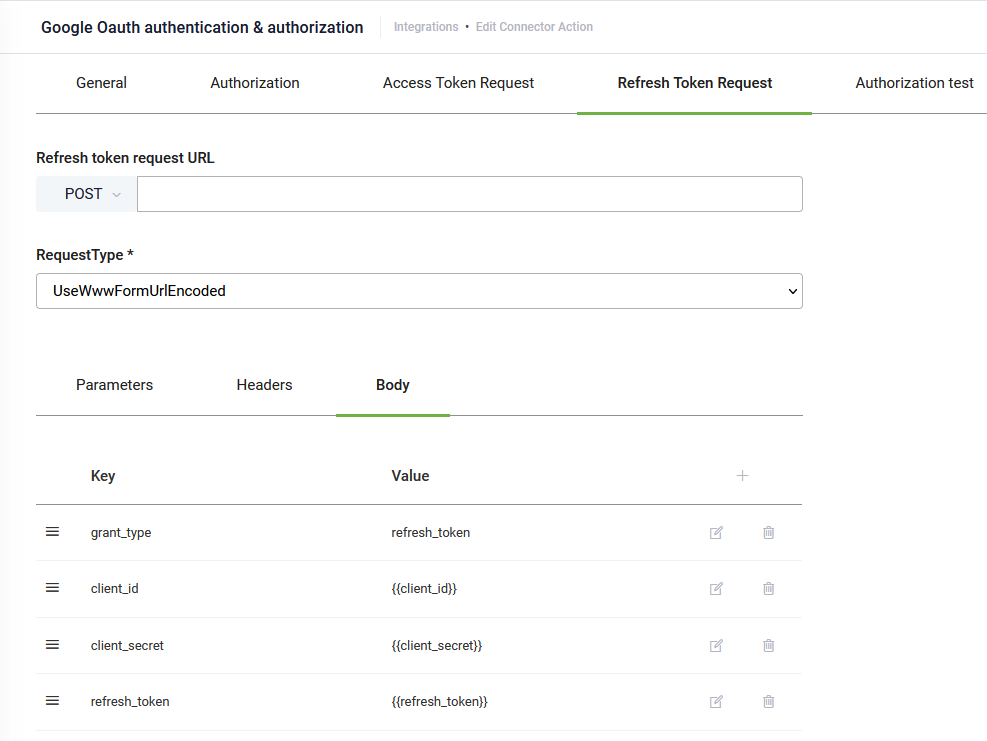Focus the refresh token request URL field
The width and height of the screenshot is (987, 741).
[470, 194]
